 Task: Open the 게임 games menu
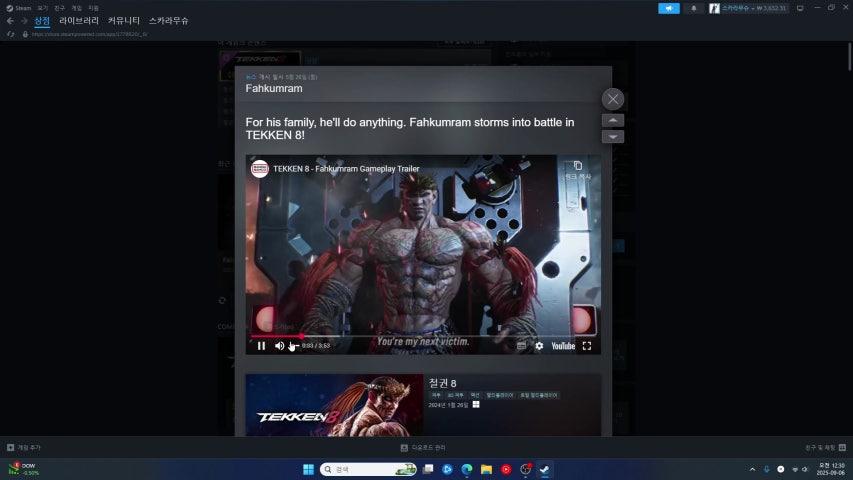tap(76, 8)
